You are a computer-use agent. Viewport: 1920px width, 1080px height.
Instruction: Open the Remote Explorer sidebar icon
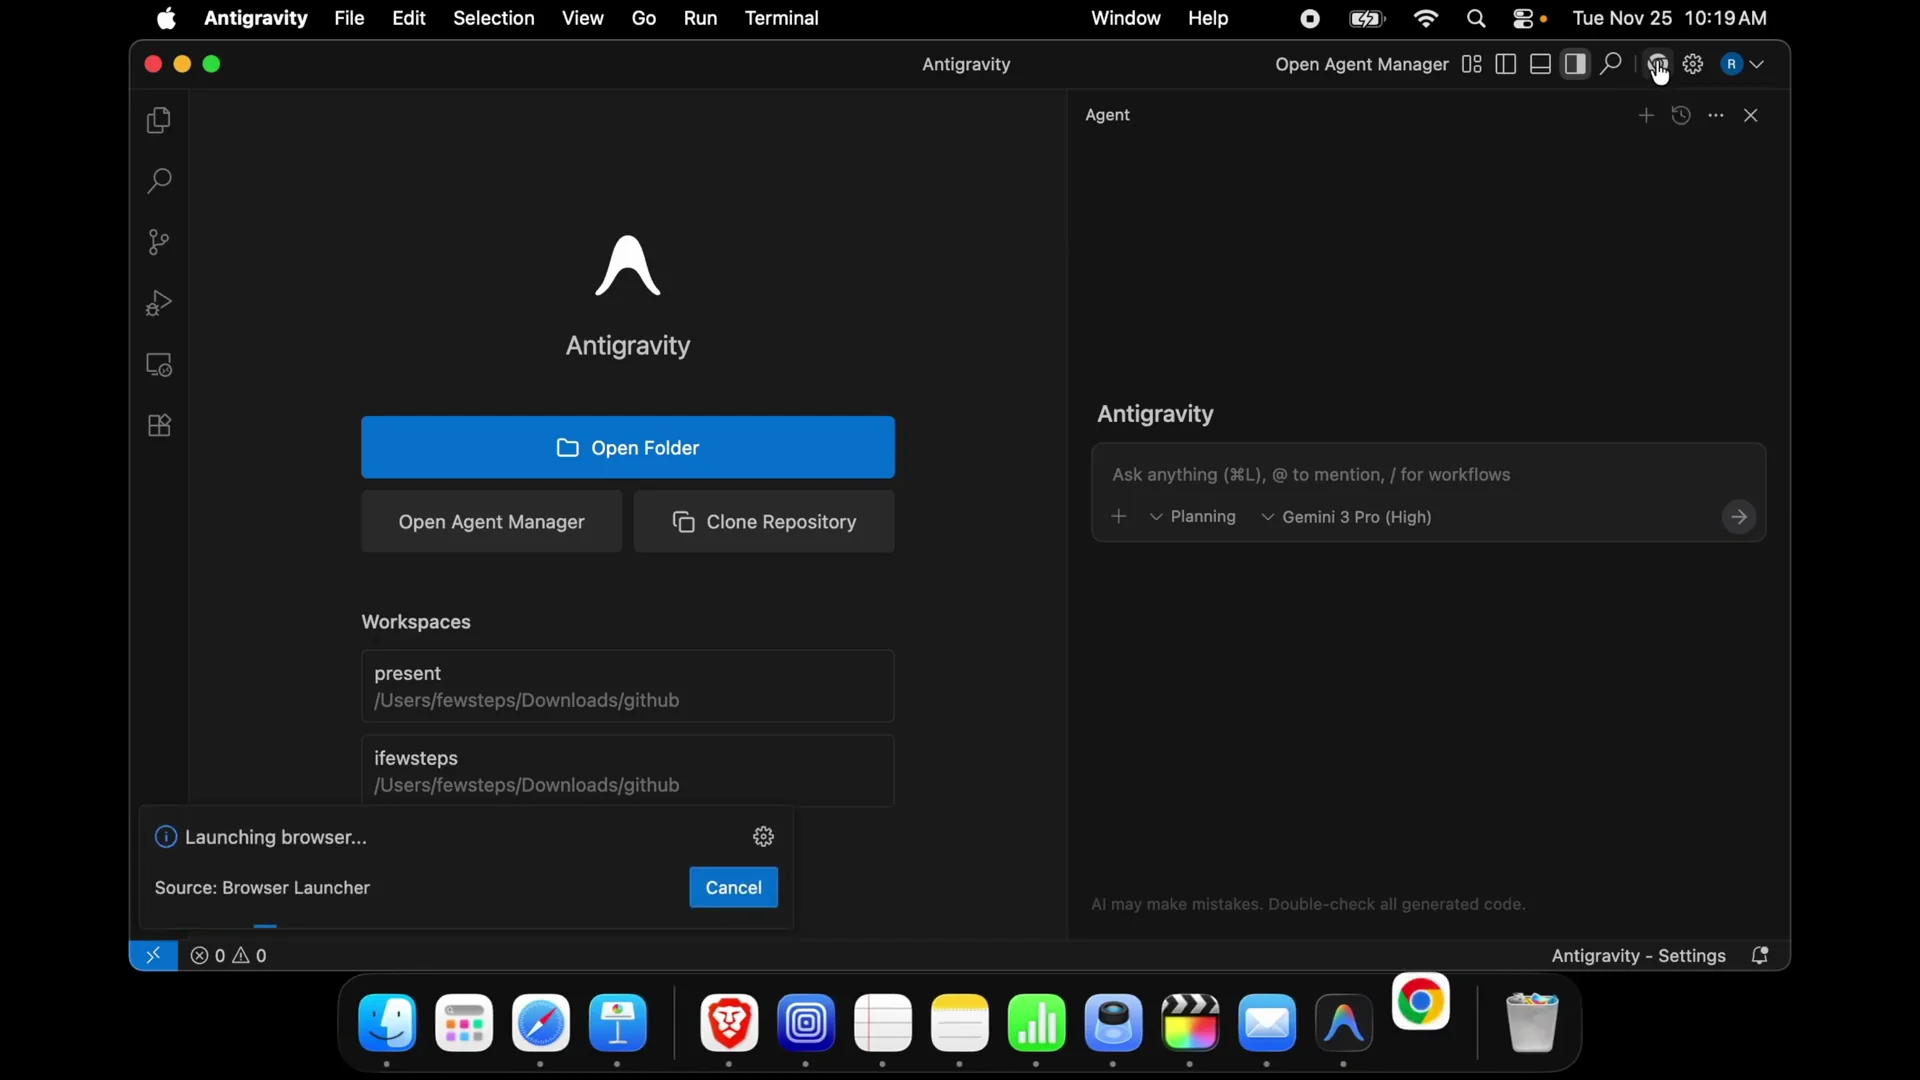[x=159, y=365]
